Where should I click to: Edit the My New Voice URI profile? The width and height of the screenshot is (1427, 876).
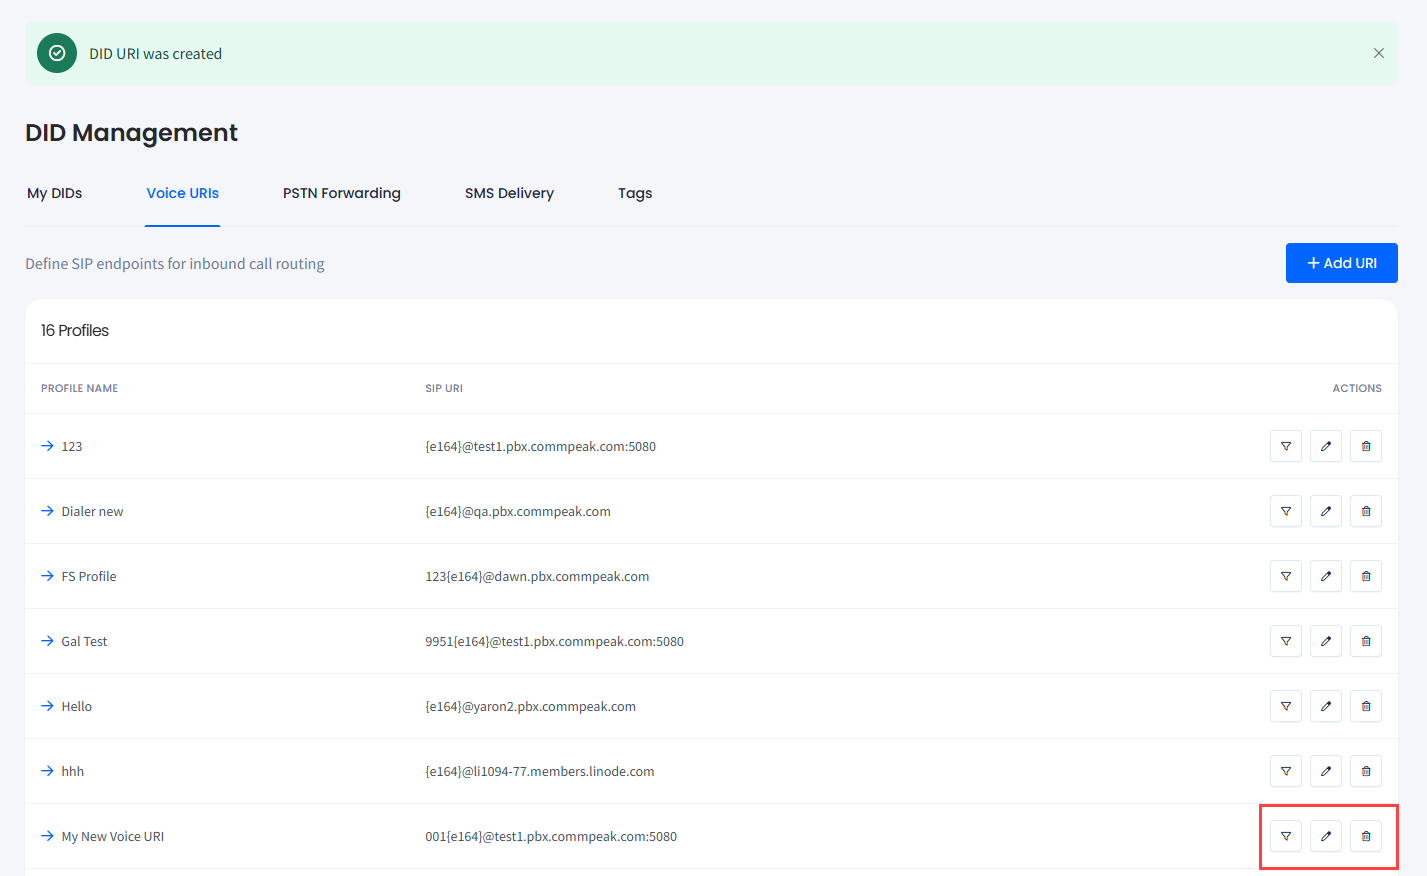tap(1326, 836)
